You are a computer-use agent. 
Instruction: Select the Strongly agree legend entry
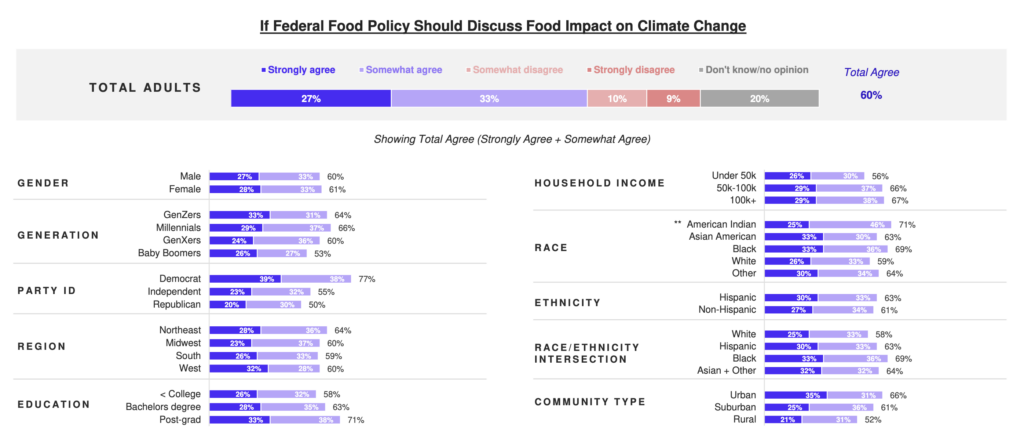(x=298, y=70)
